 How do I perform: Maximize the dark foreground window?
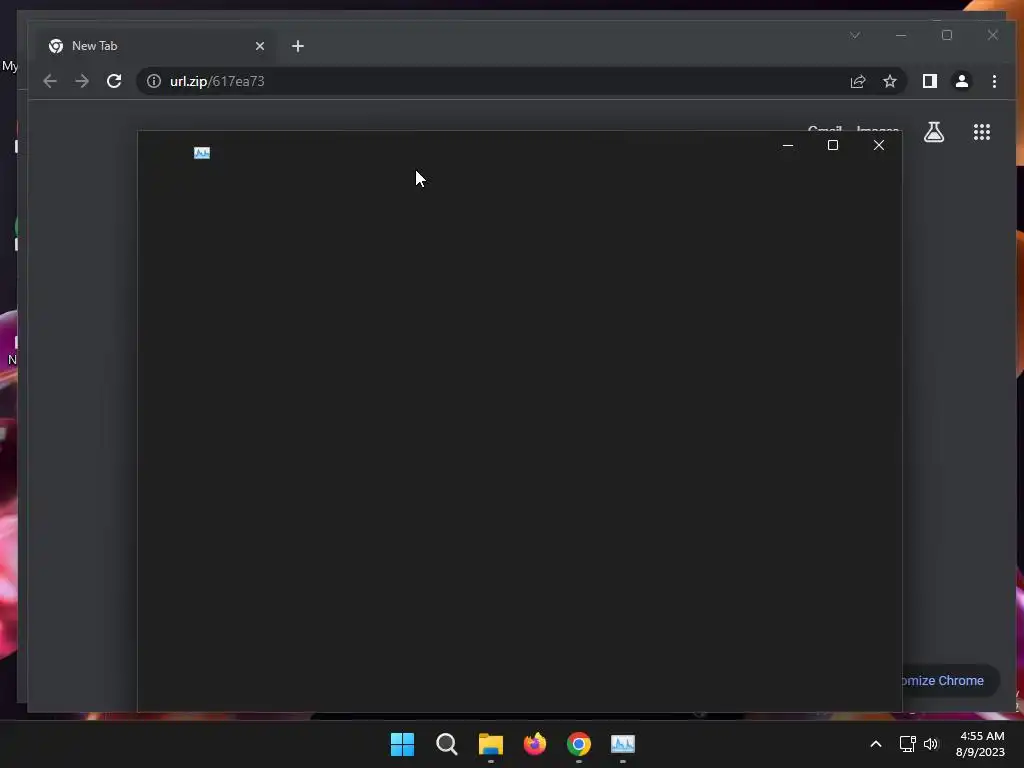[x=833, y=145]
